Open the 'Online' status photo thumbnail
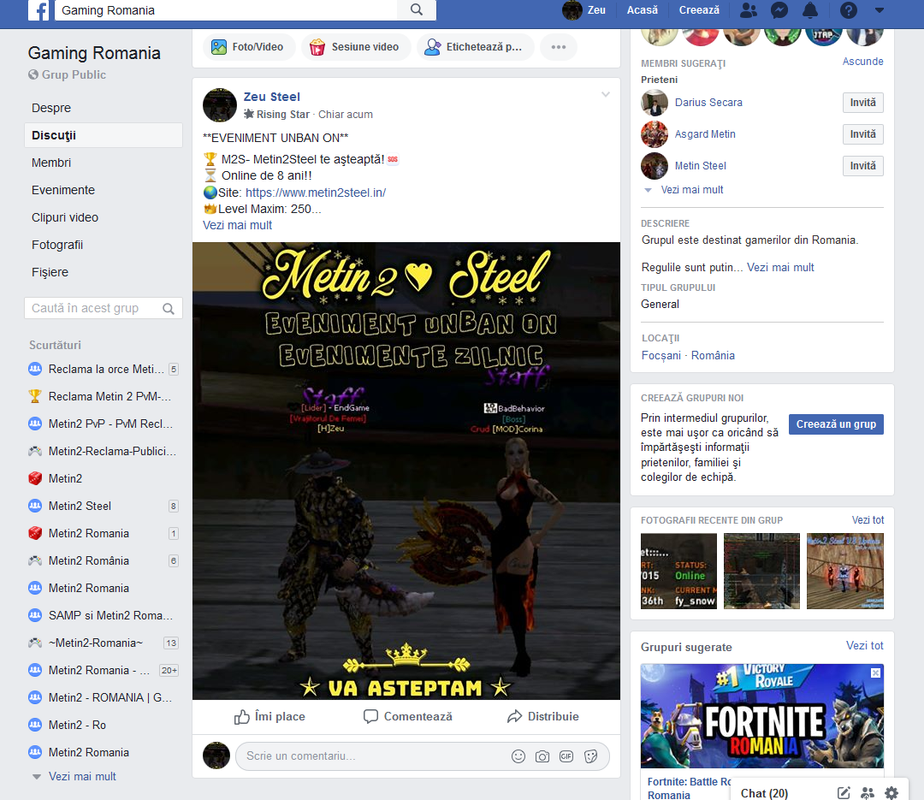The width and height of the screenshot is (924, 800). [x=679, y=571]
